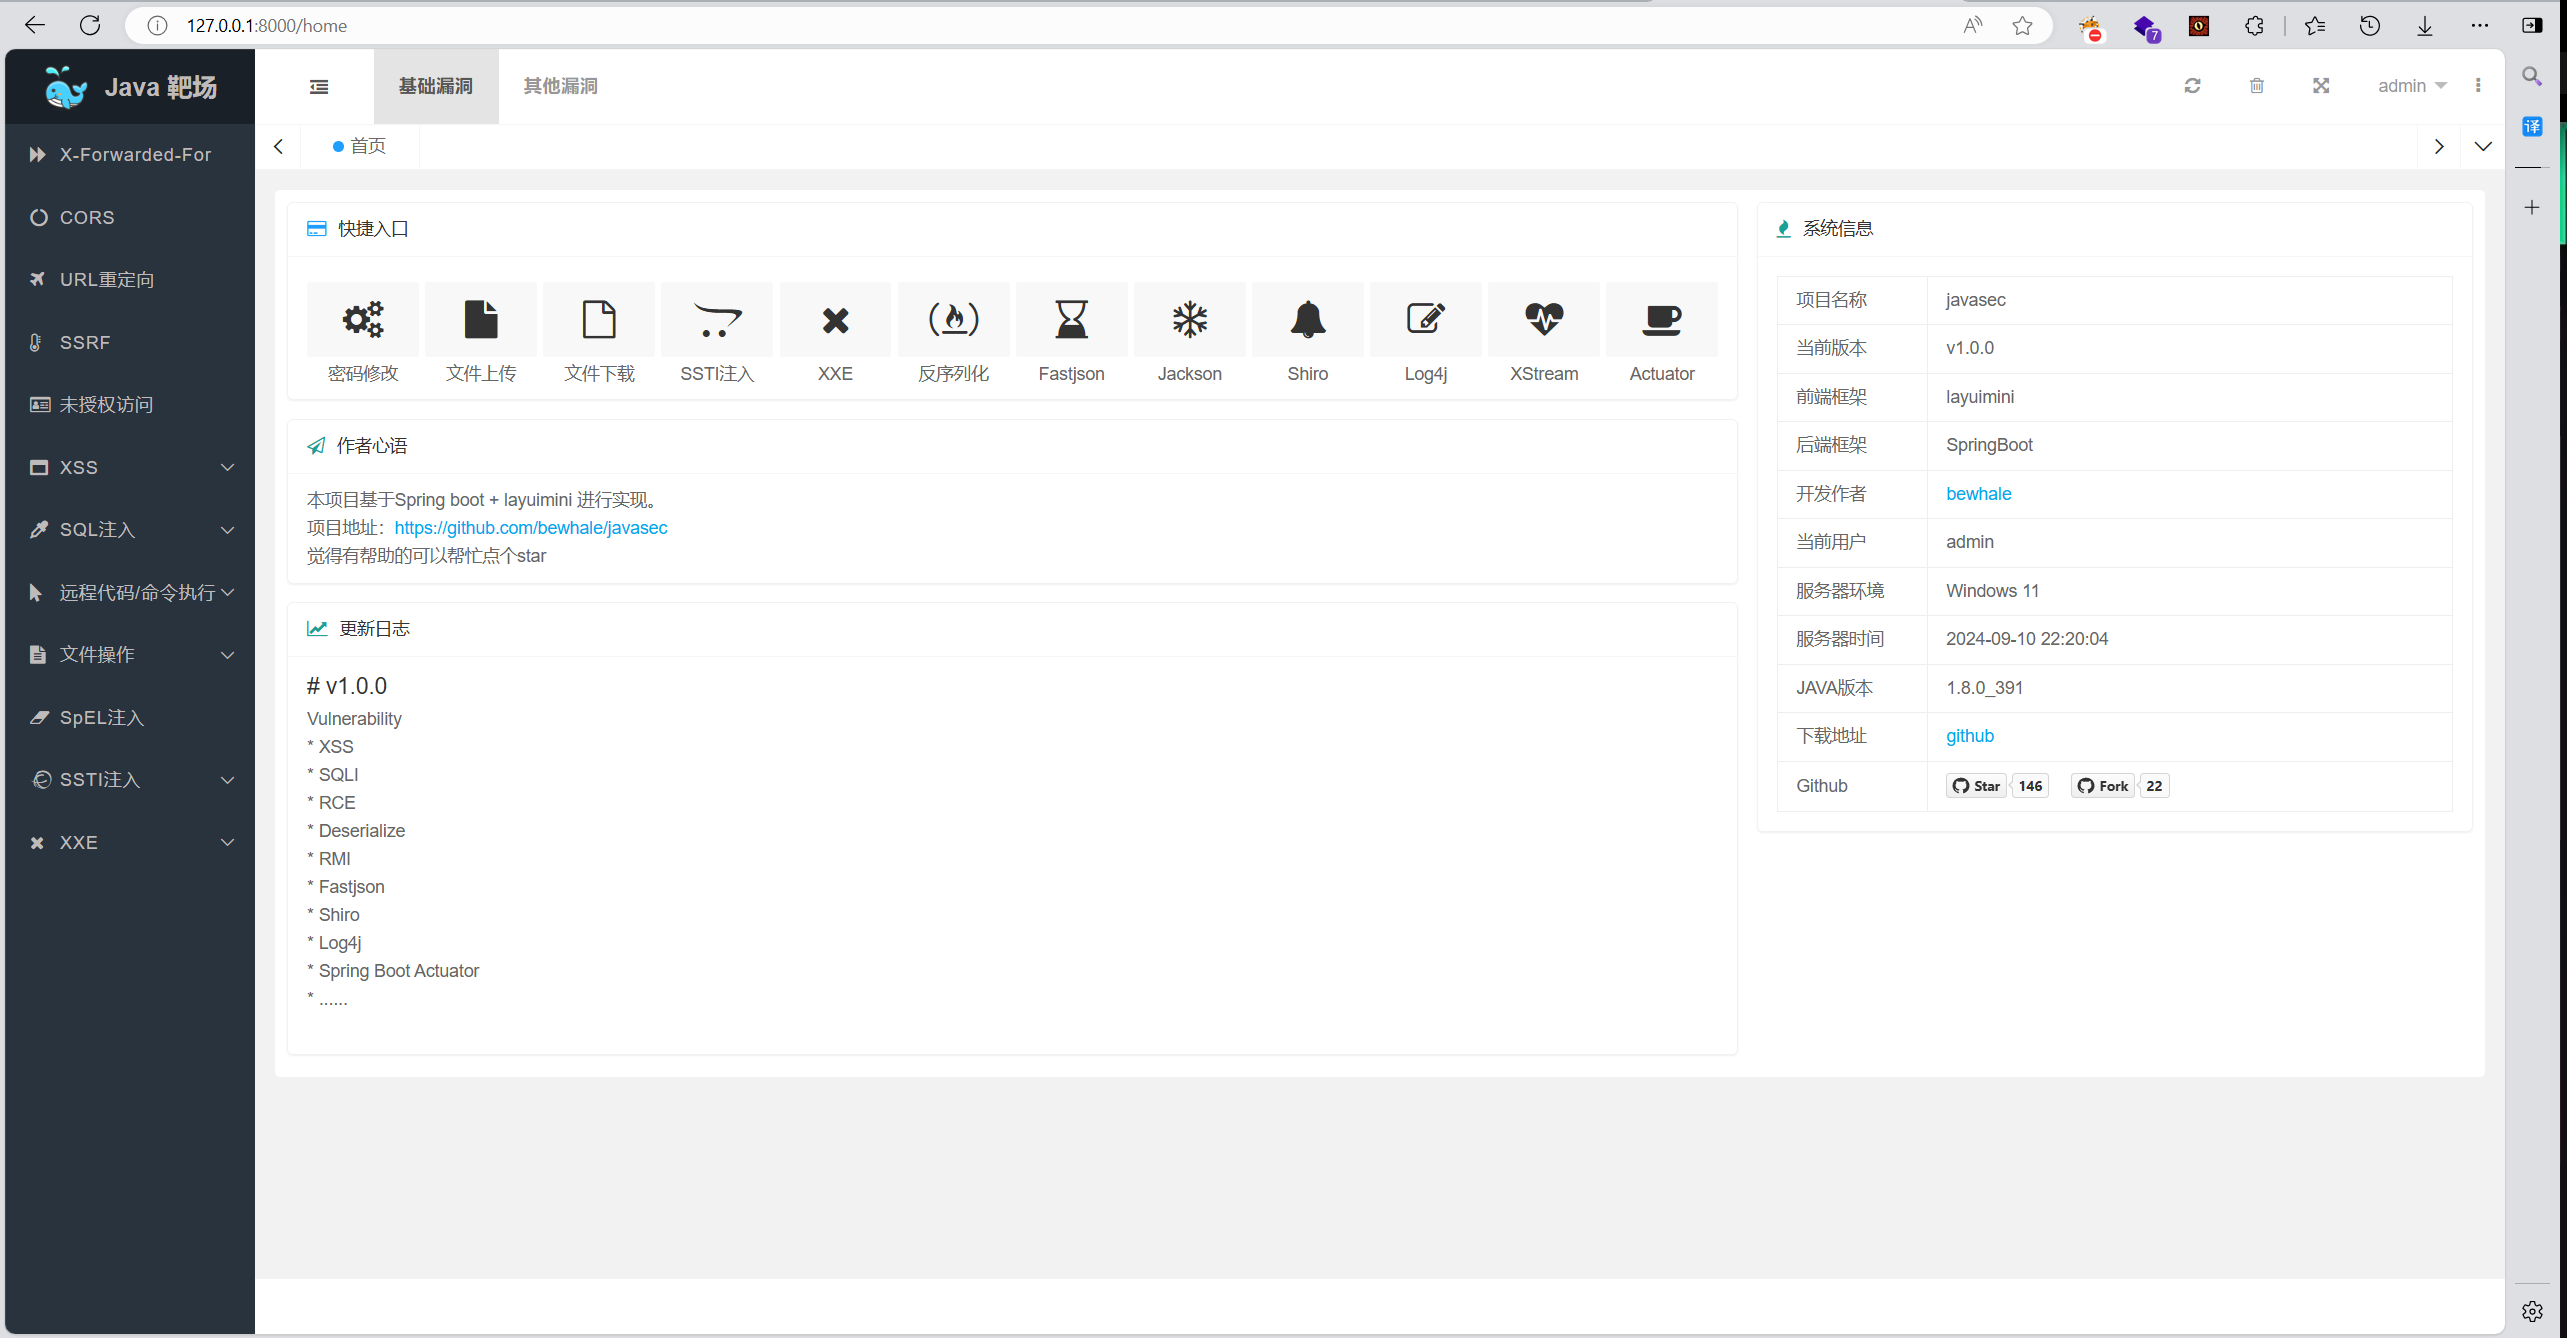Click the XStream heartbeat icon
2567x1338 pixels.
click(1544, 320)
